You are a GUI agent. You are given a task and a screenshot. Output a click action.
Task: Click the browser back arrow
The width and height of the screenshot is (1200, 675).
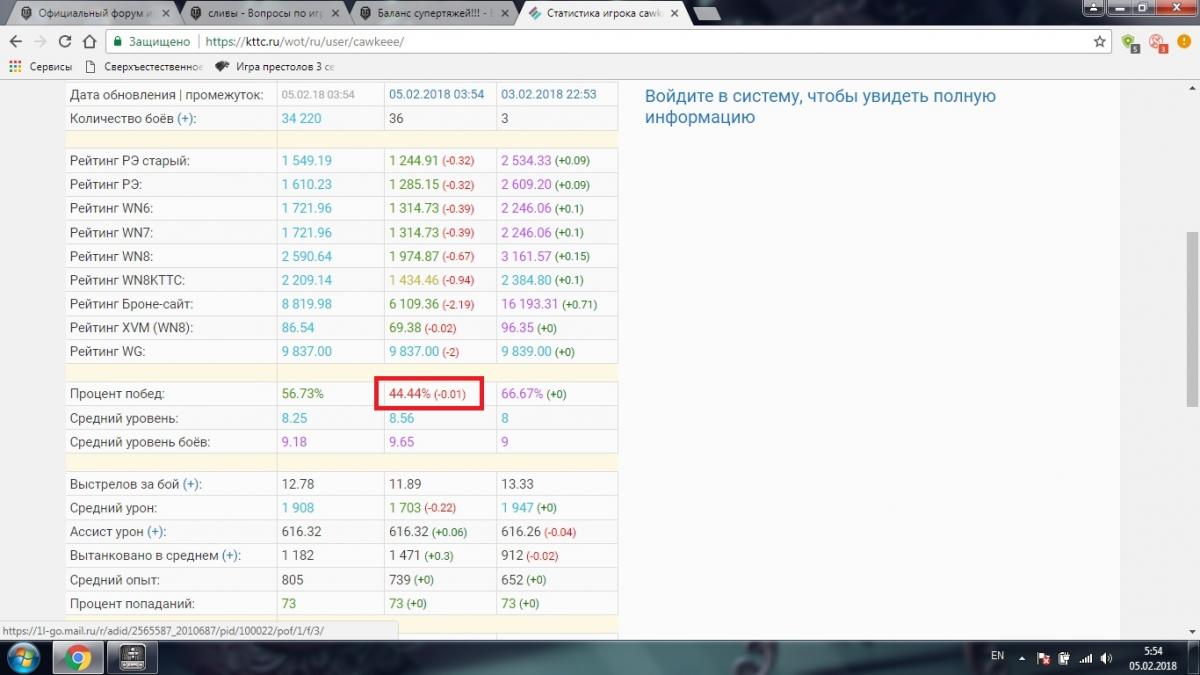15,42
